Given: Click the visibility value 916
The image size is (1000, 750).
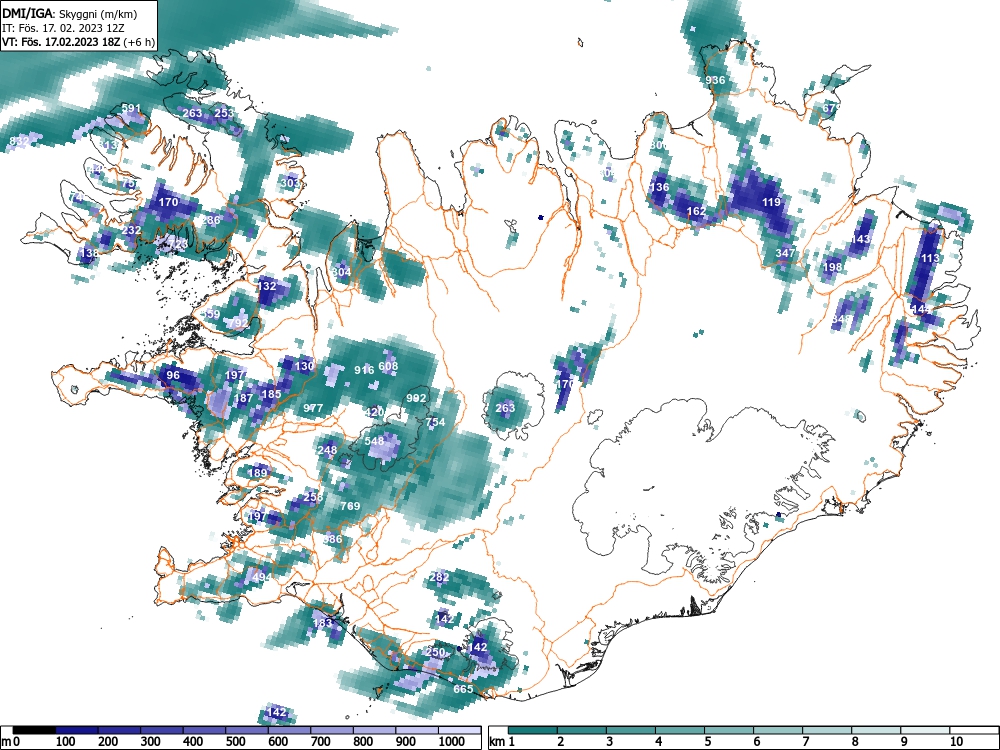Looking at the screenshot, I should click(364, 370).
